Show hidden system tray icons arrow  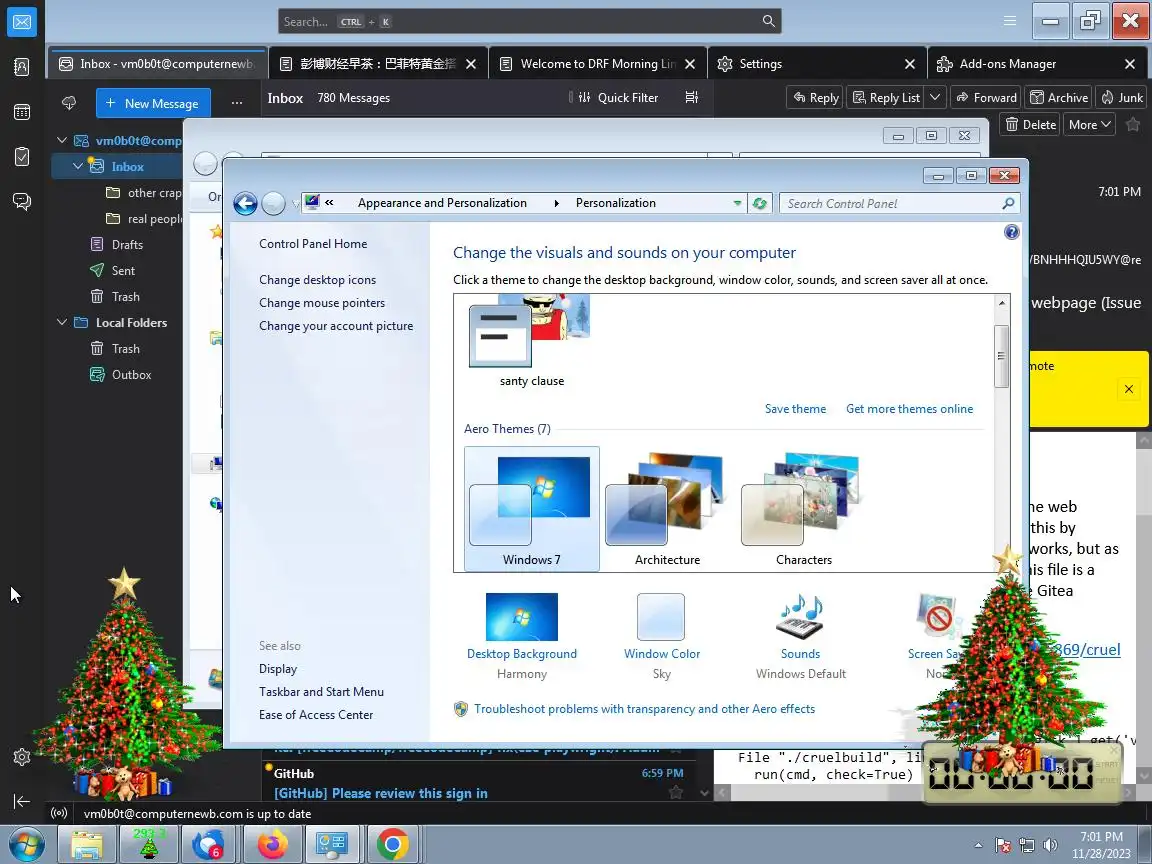[979, 846]
